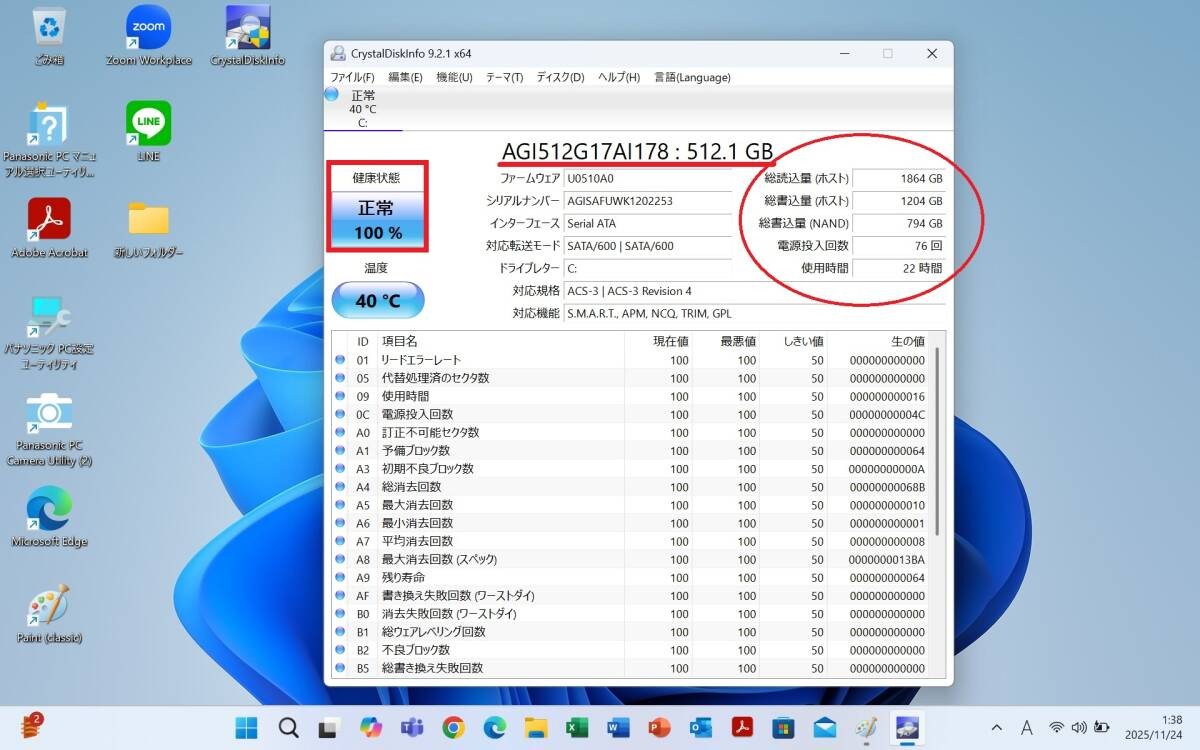Select the C: drive tab showing 正常 40 °C
This screenshot has height=750, width=1200.
[x=362, y=109]
